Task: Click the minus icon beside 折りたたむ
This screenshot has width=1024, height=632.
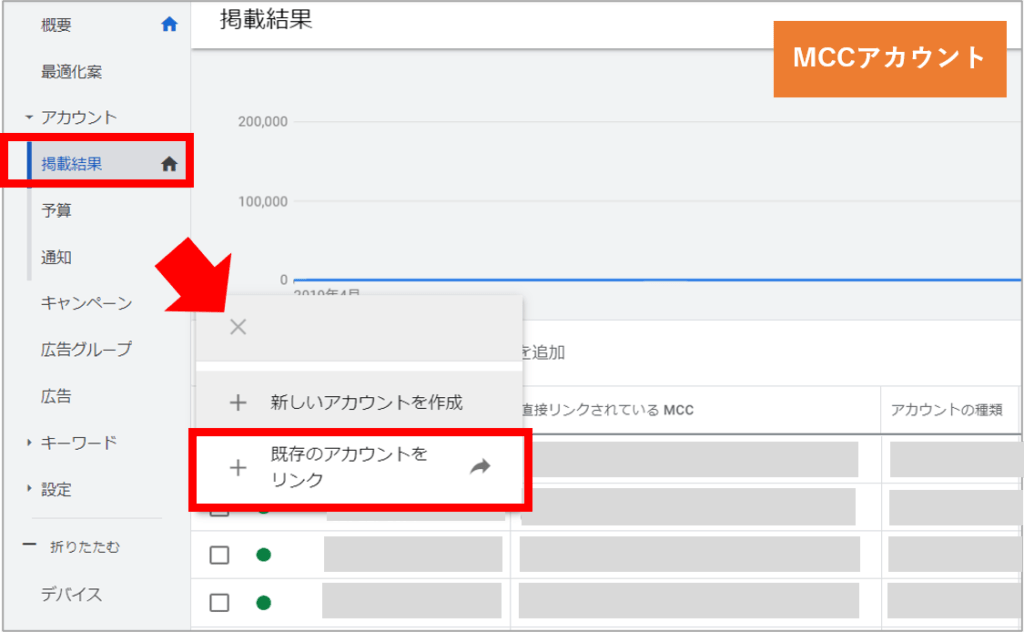Action: point(29,544)
